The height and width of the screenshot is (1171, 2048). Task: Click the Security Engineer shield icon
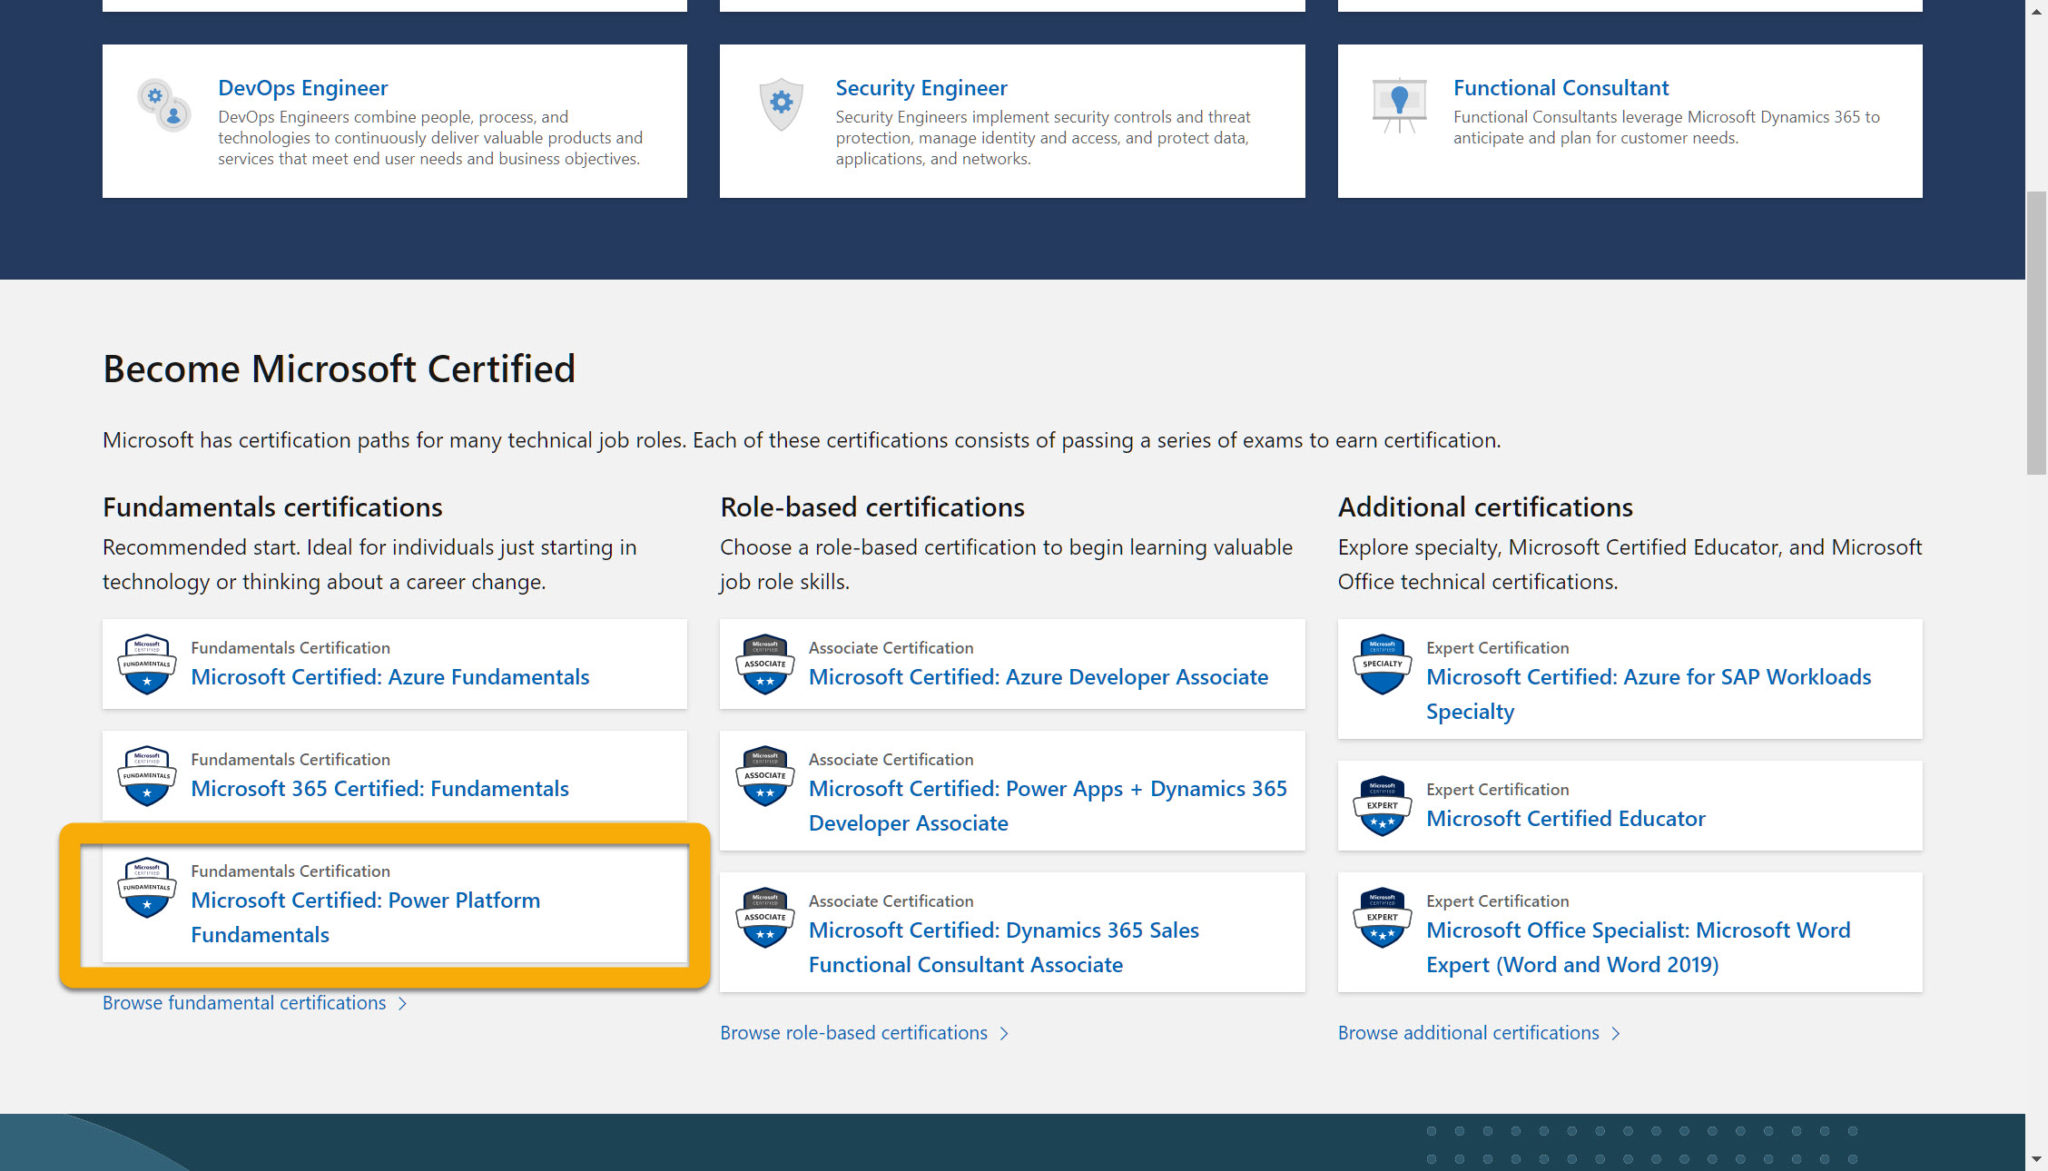tap(781, 104)
